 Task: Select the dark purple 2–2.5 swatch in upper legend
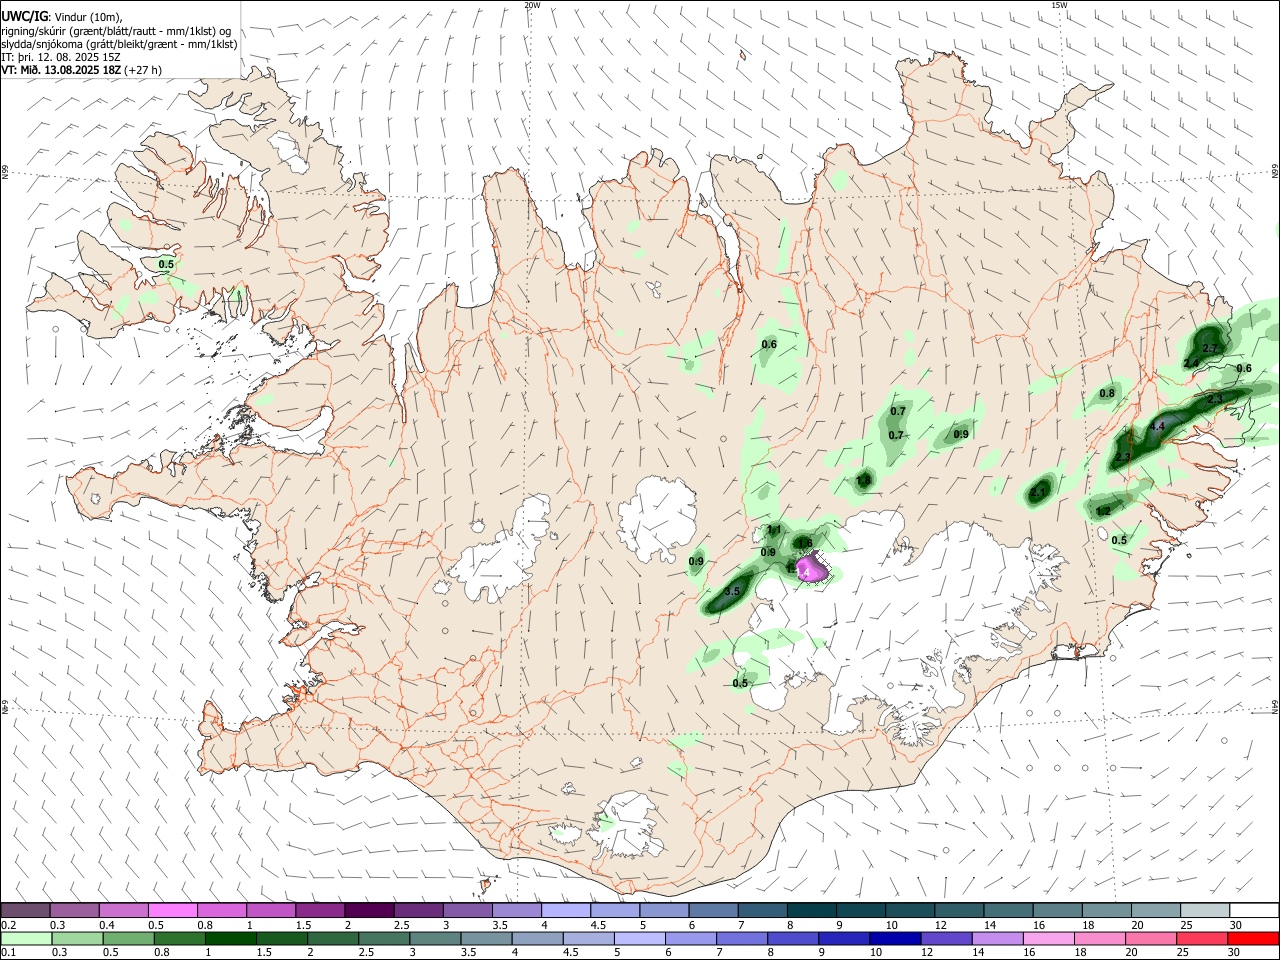pos(369,911)
